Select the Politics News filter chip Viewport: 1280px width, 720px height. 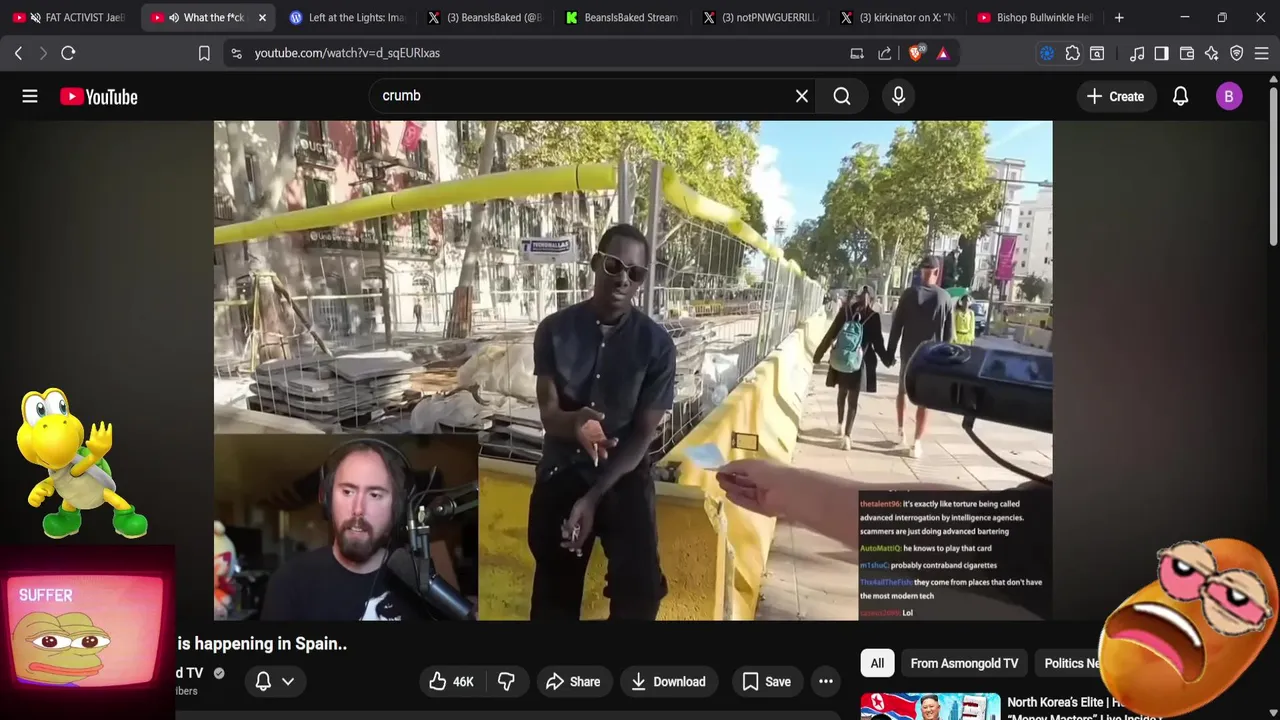click(x=1070, y=663)
